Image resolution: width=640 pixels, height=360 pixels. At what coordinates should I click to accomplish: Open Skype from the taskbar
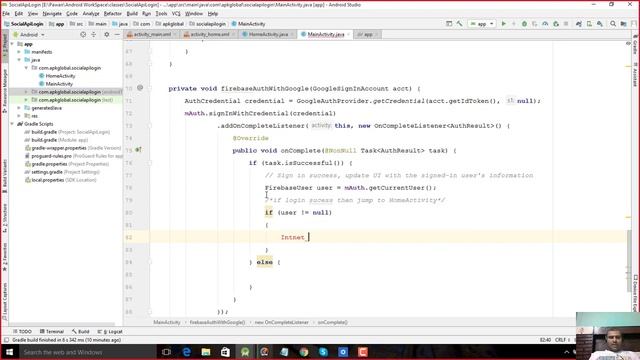coord(323,352)
